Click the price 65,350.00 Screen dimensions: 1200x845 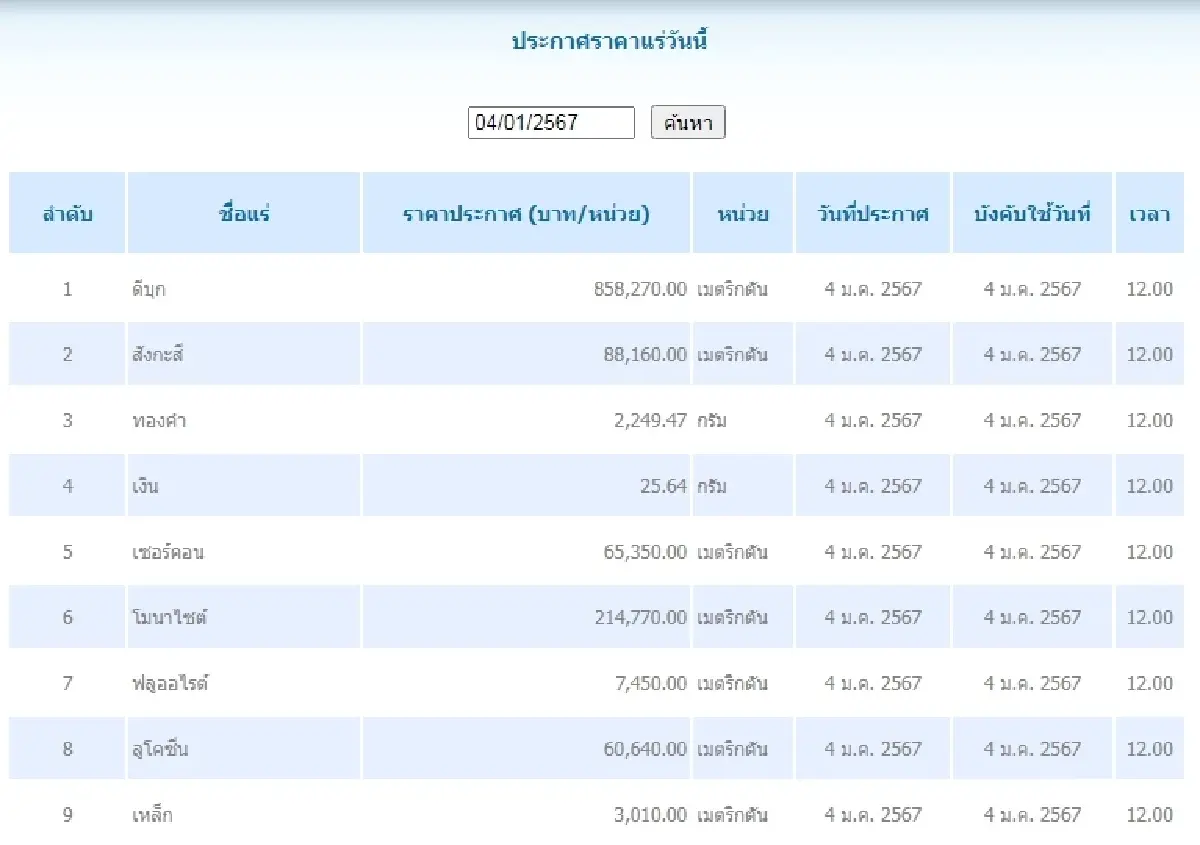click(645, 552)
